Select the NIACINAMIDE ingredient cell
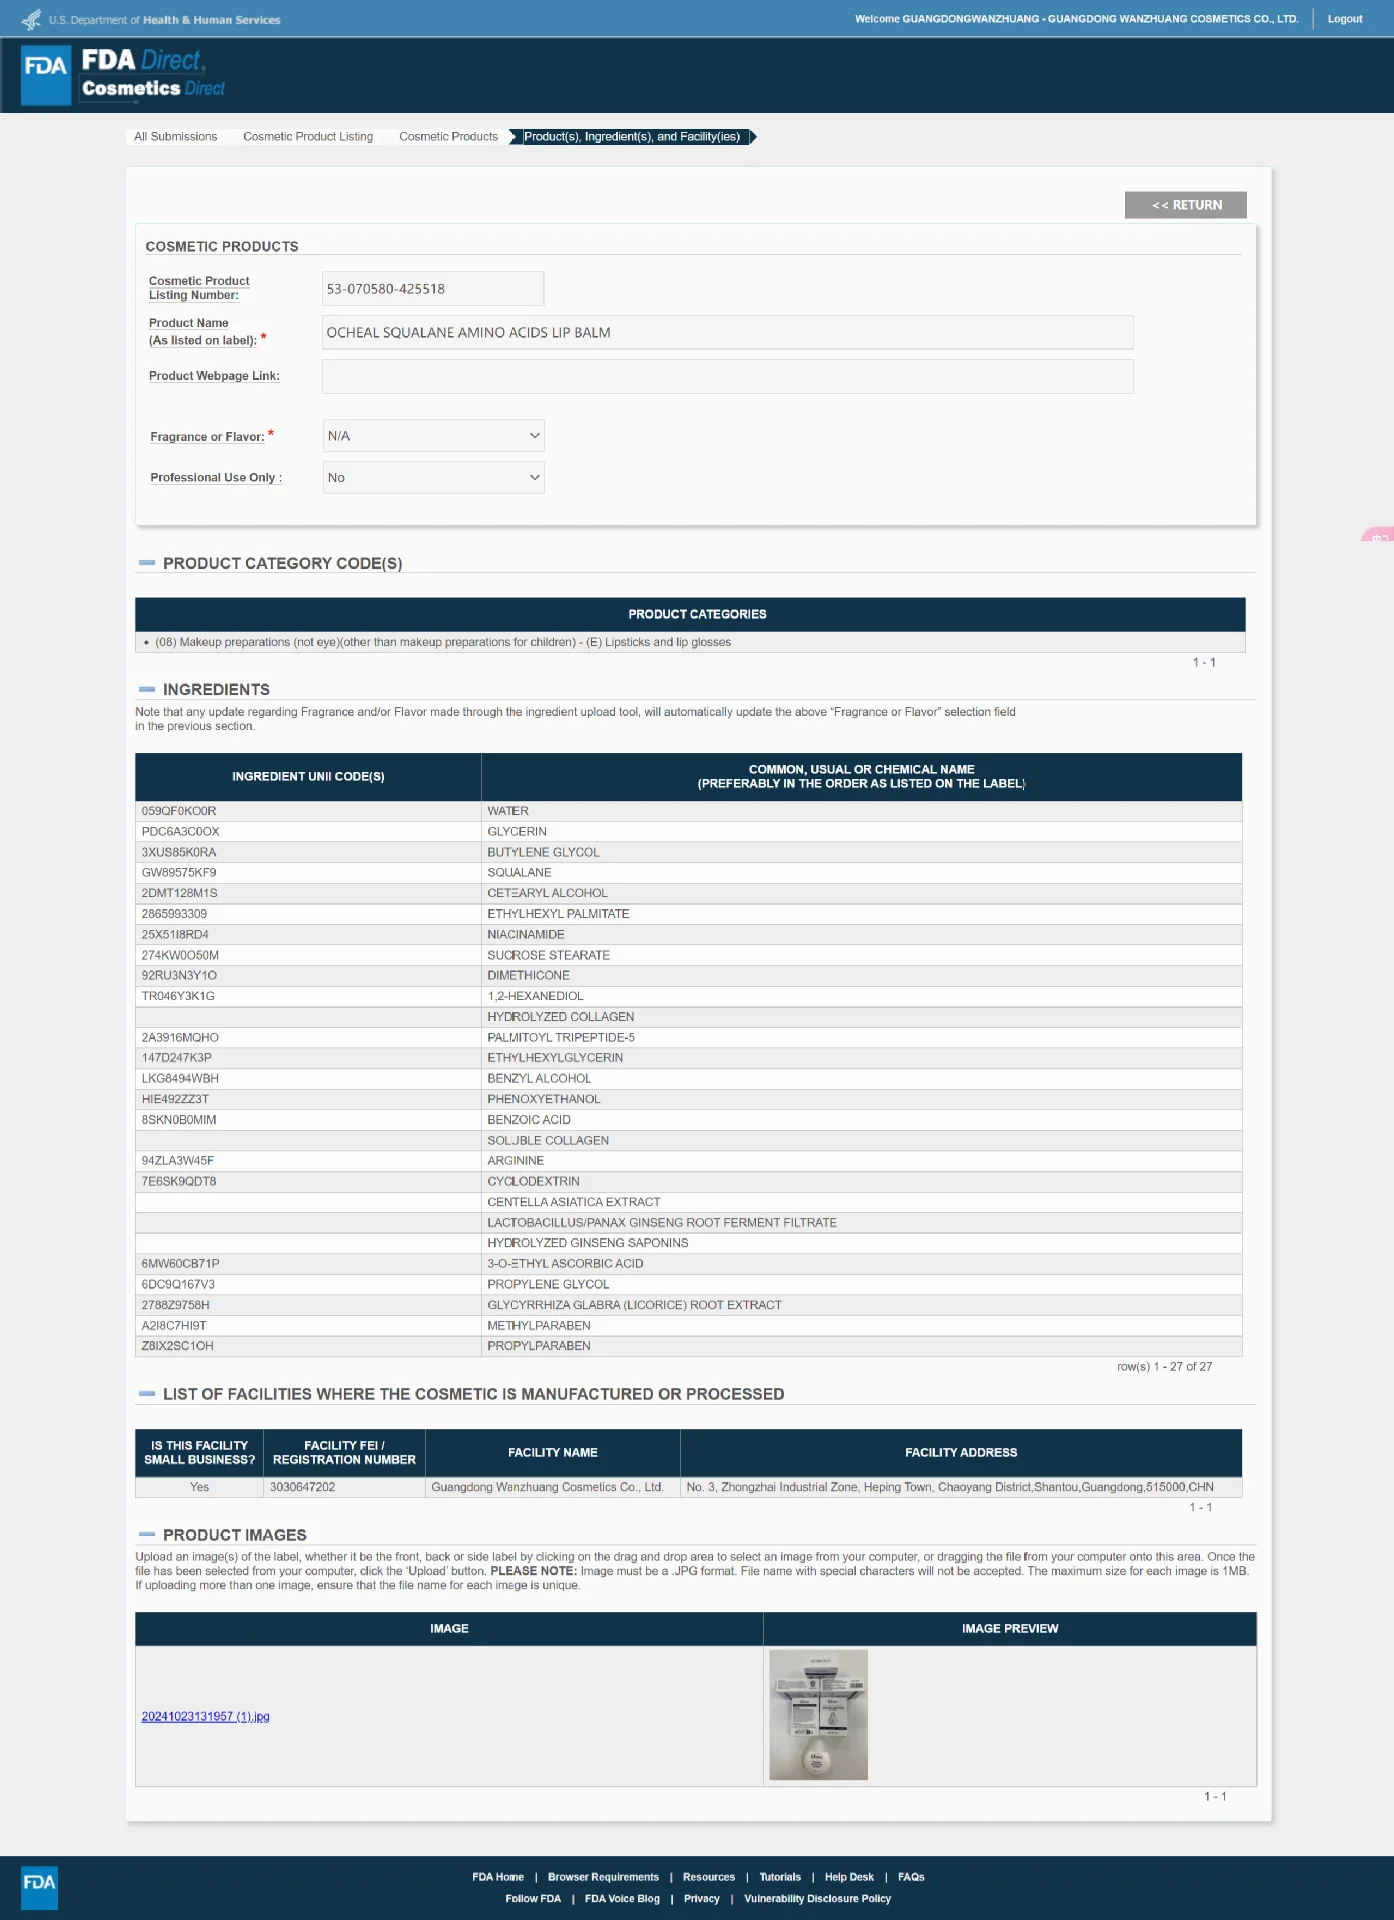This screenshot has height=1920, width=1394. [861, 935]
